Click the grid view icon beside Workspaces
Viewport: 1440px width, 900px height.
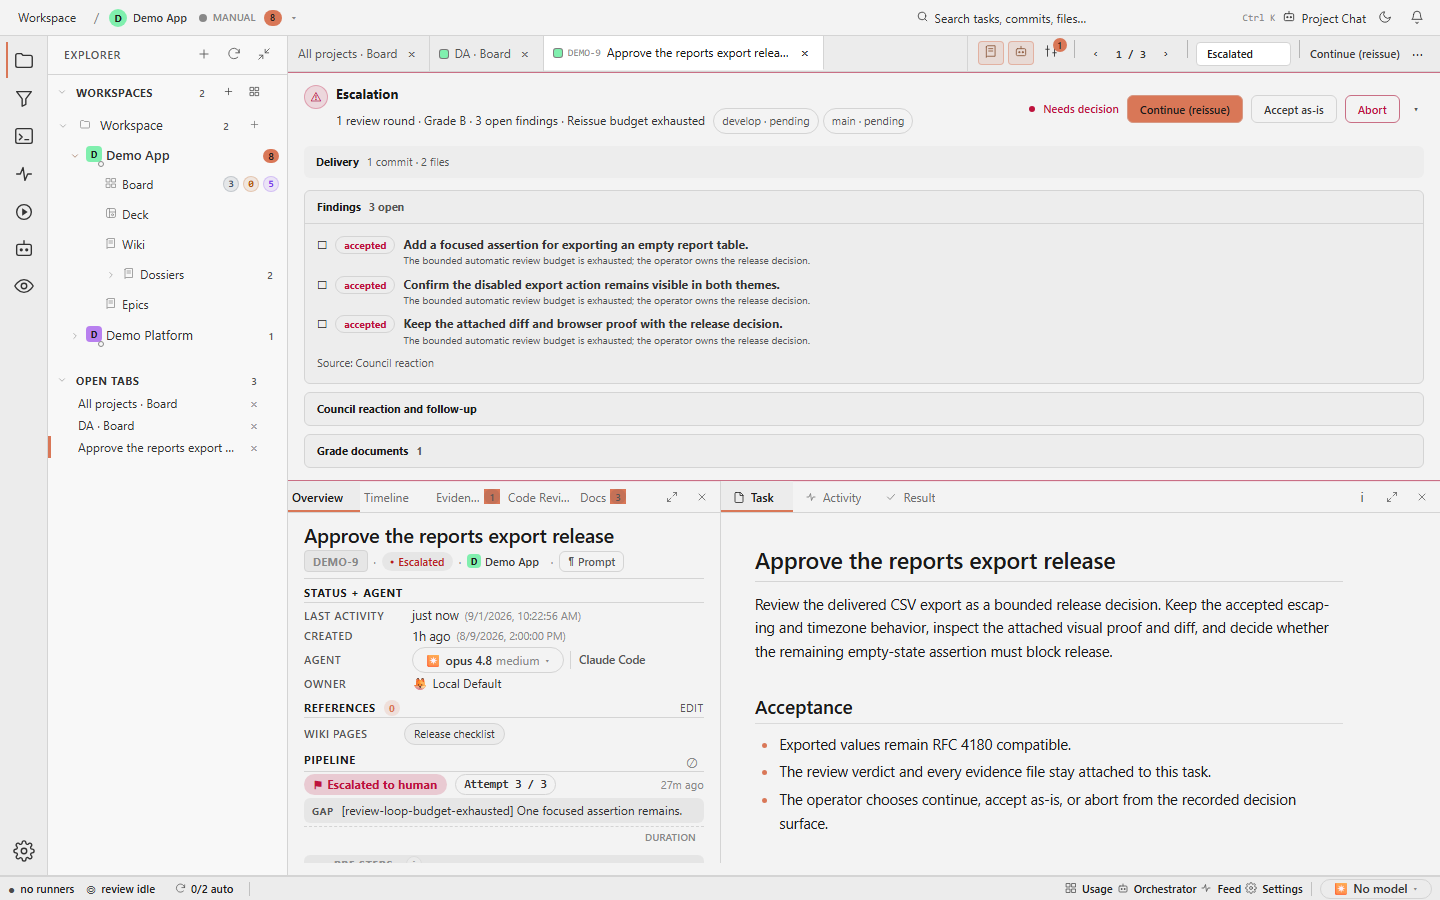(254, 92)
